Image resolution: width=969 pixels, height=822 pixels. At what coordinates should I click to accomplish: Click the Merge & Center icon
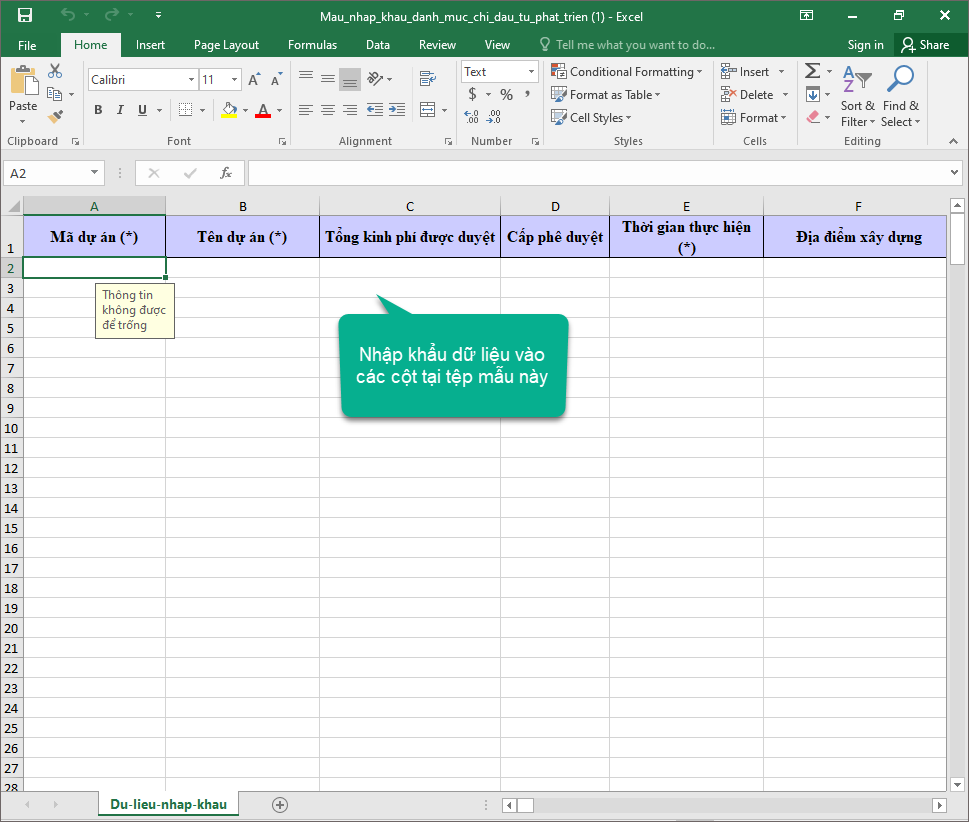click(428, 110)
